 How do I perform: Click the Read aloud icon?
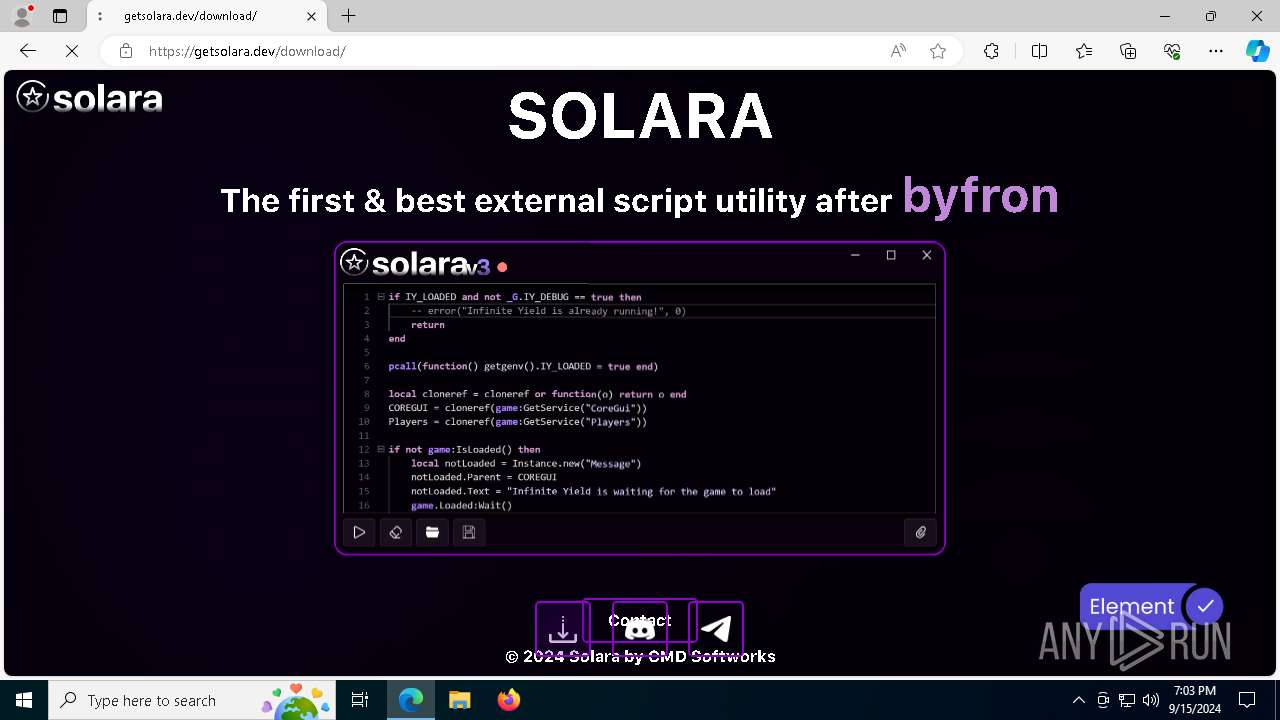tap(898, 51)
